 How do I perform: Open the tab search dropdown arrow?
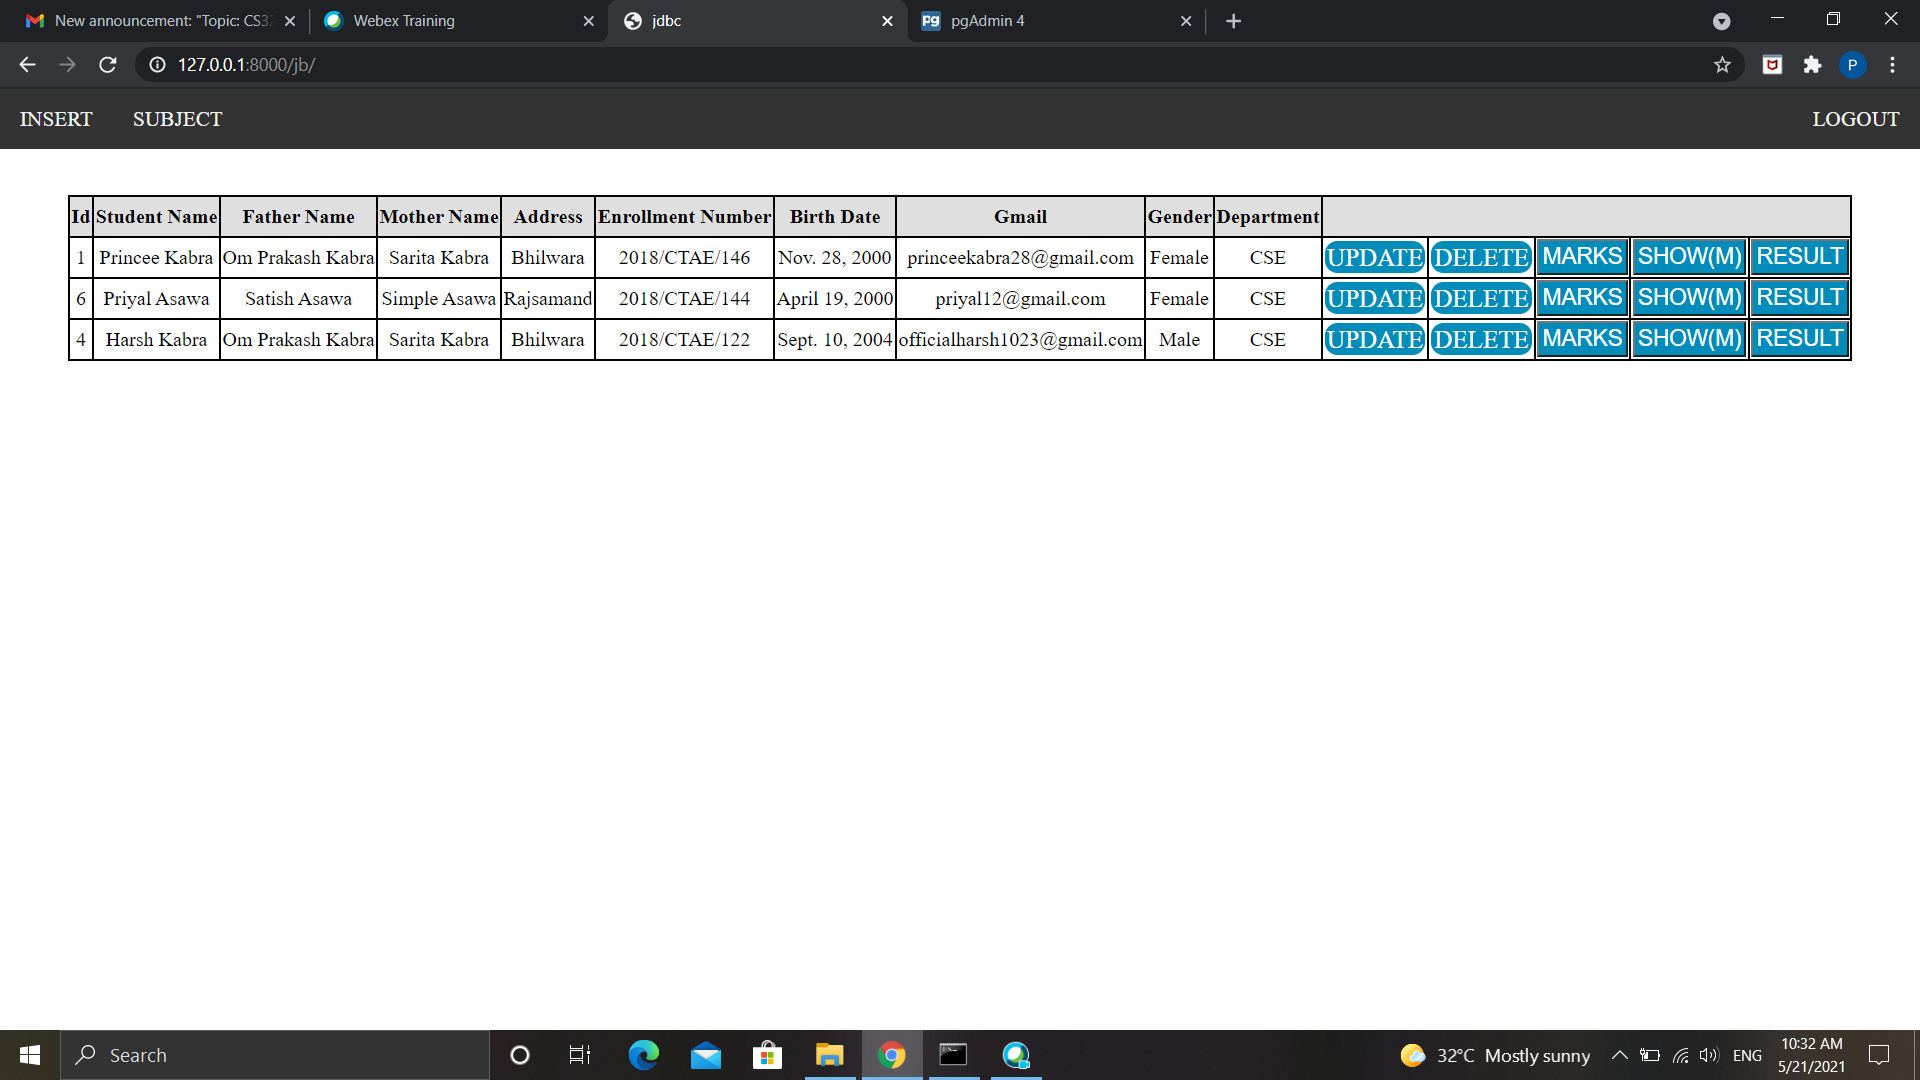pos(1721,21)
